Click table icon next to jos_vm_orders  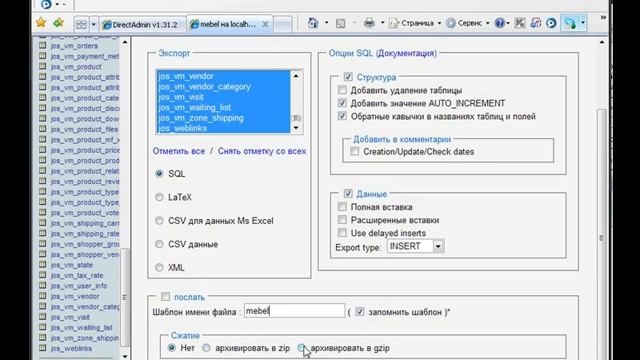pyautogui.click(x=42, y=46)
